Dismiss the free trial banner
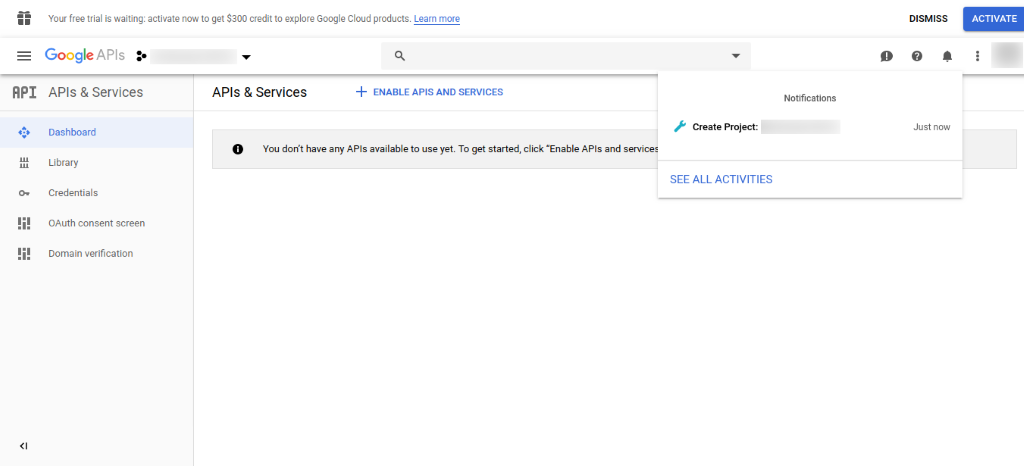Viewport: 1024px width, 466px height. (928, 19)
